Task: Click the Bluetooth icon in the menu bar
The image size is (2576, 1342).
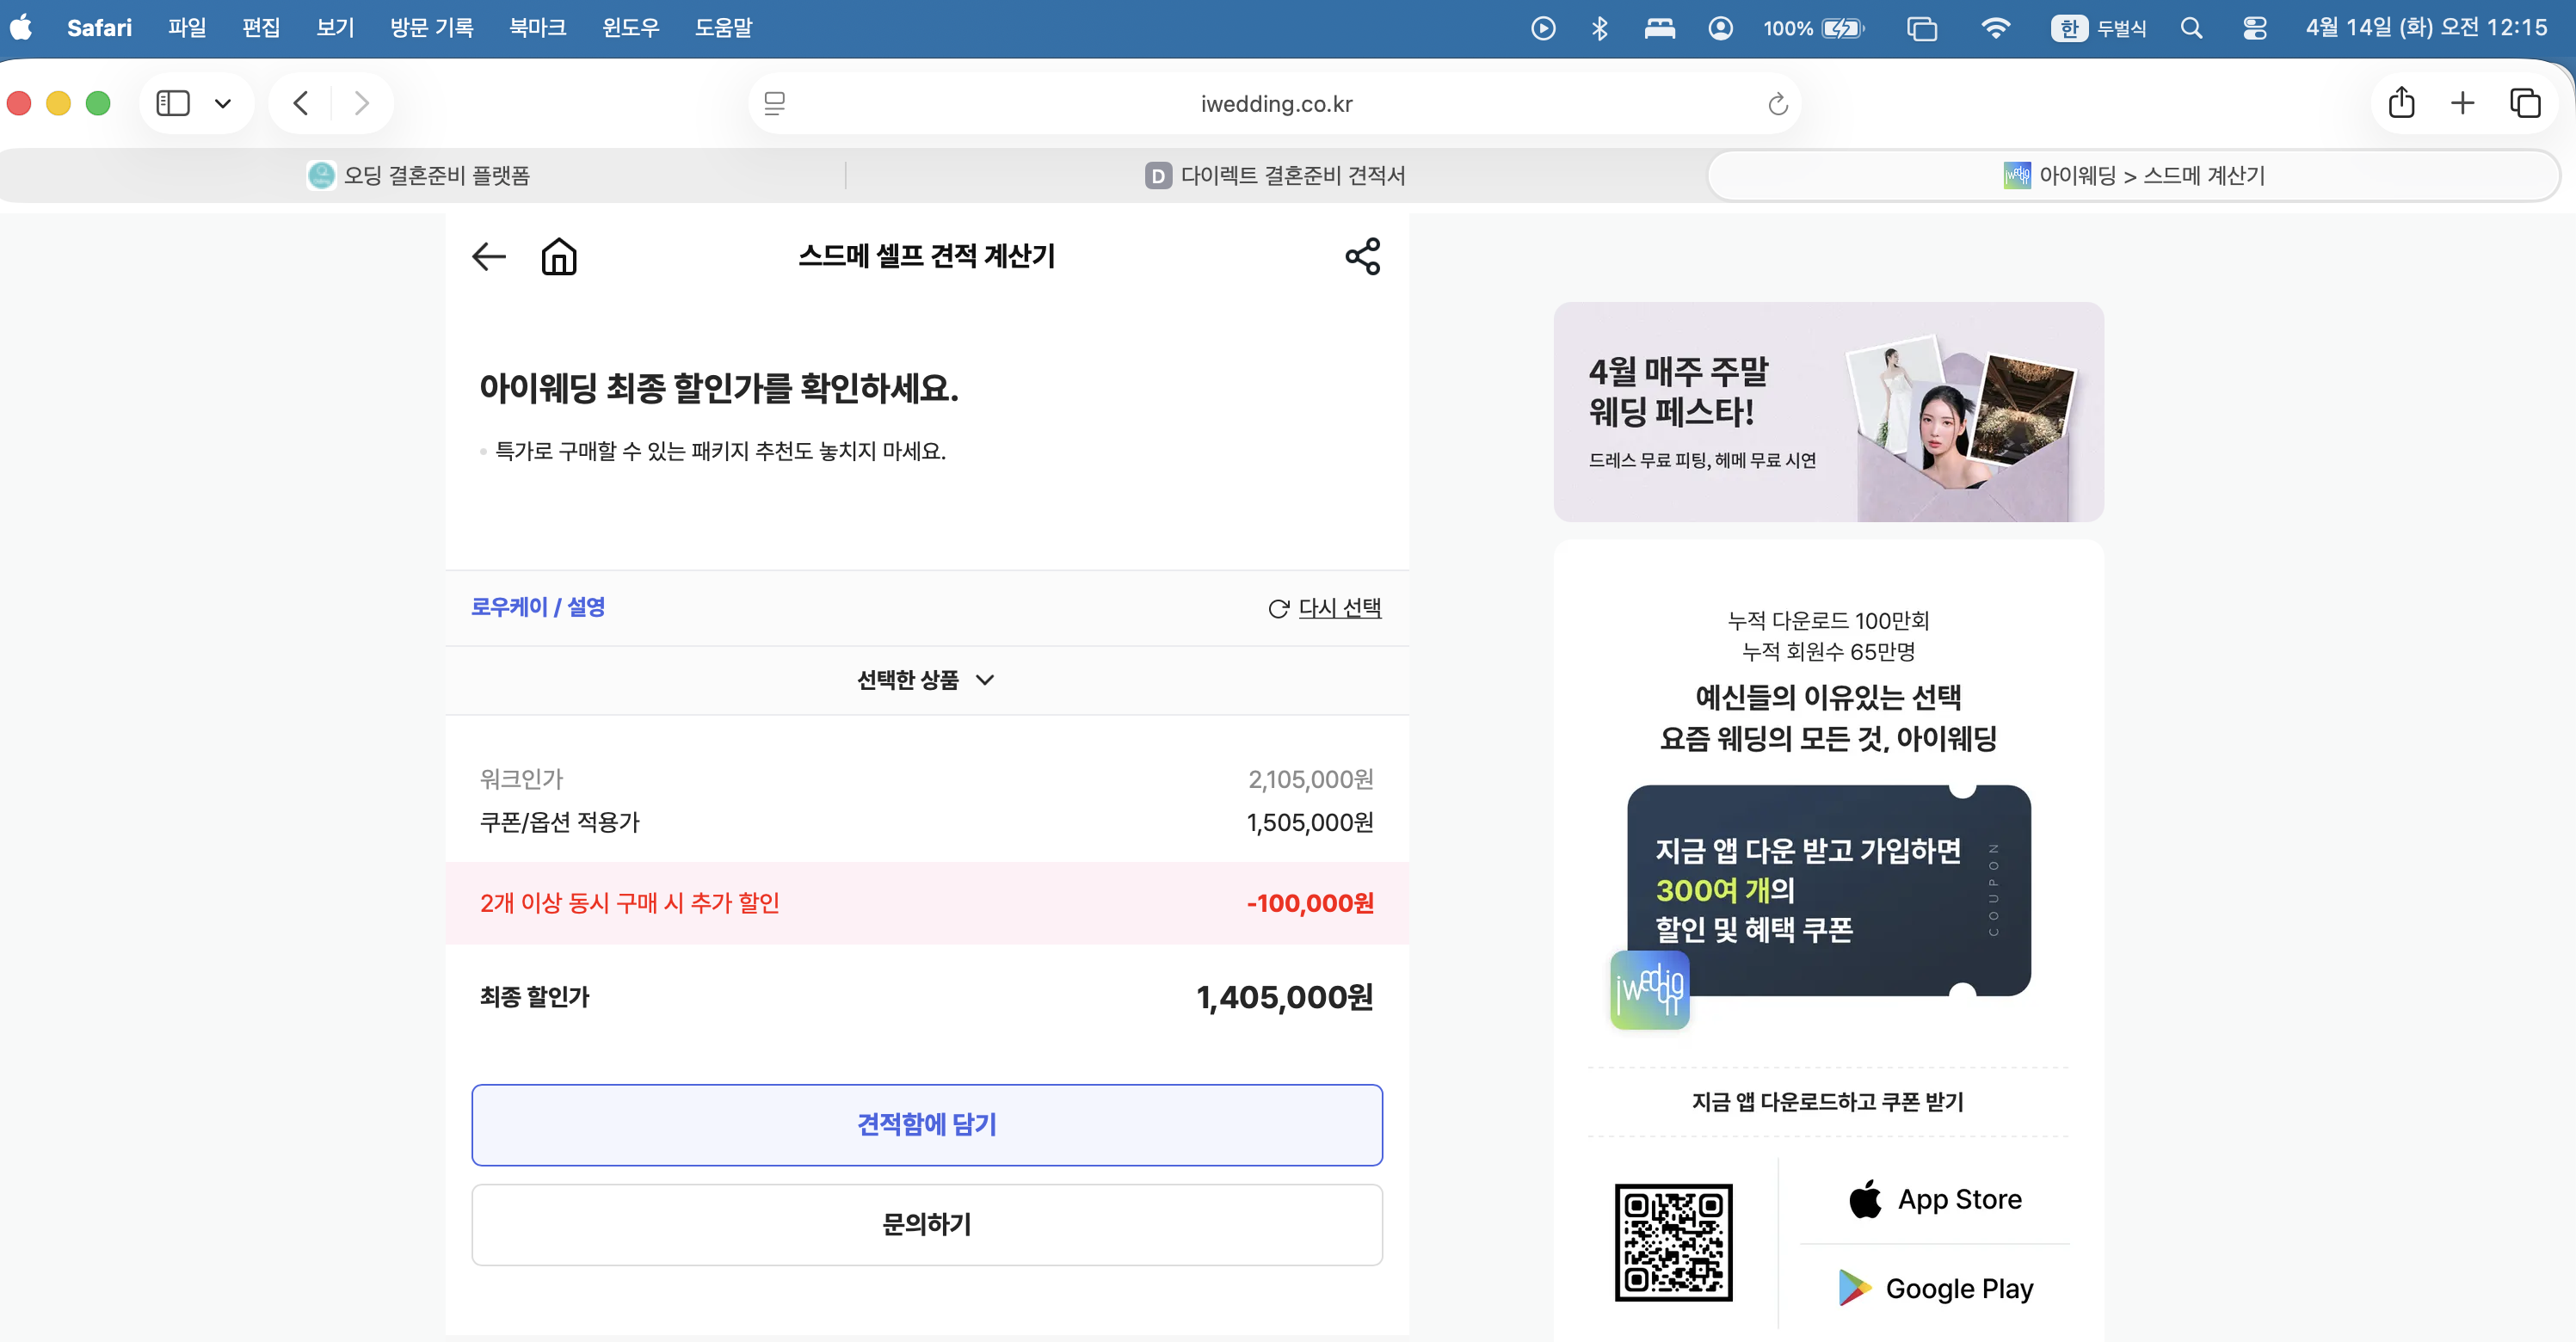Action: pyautogui.click(x=1599, y=27)
